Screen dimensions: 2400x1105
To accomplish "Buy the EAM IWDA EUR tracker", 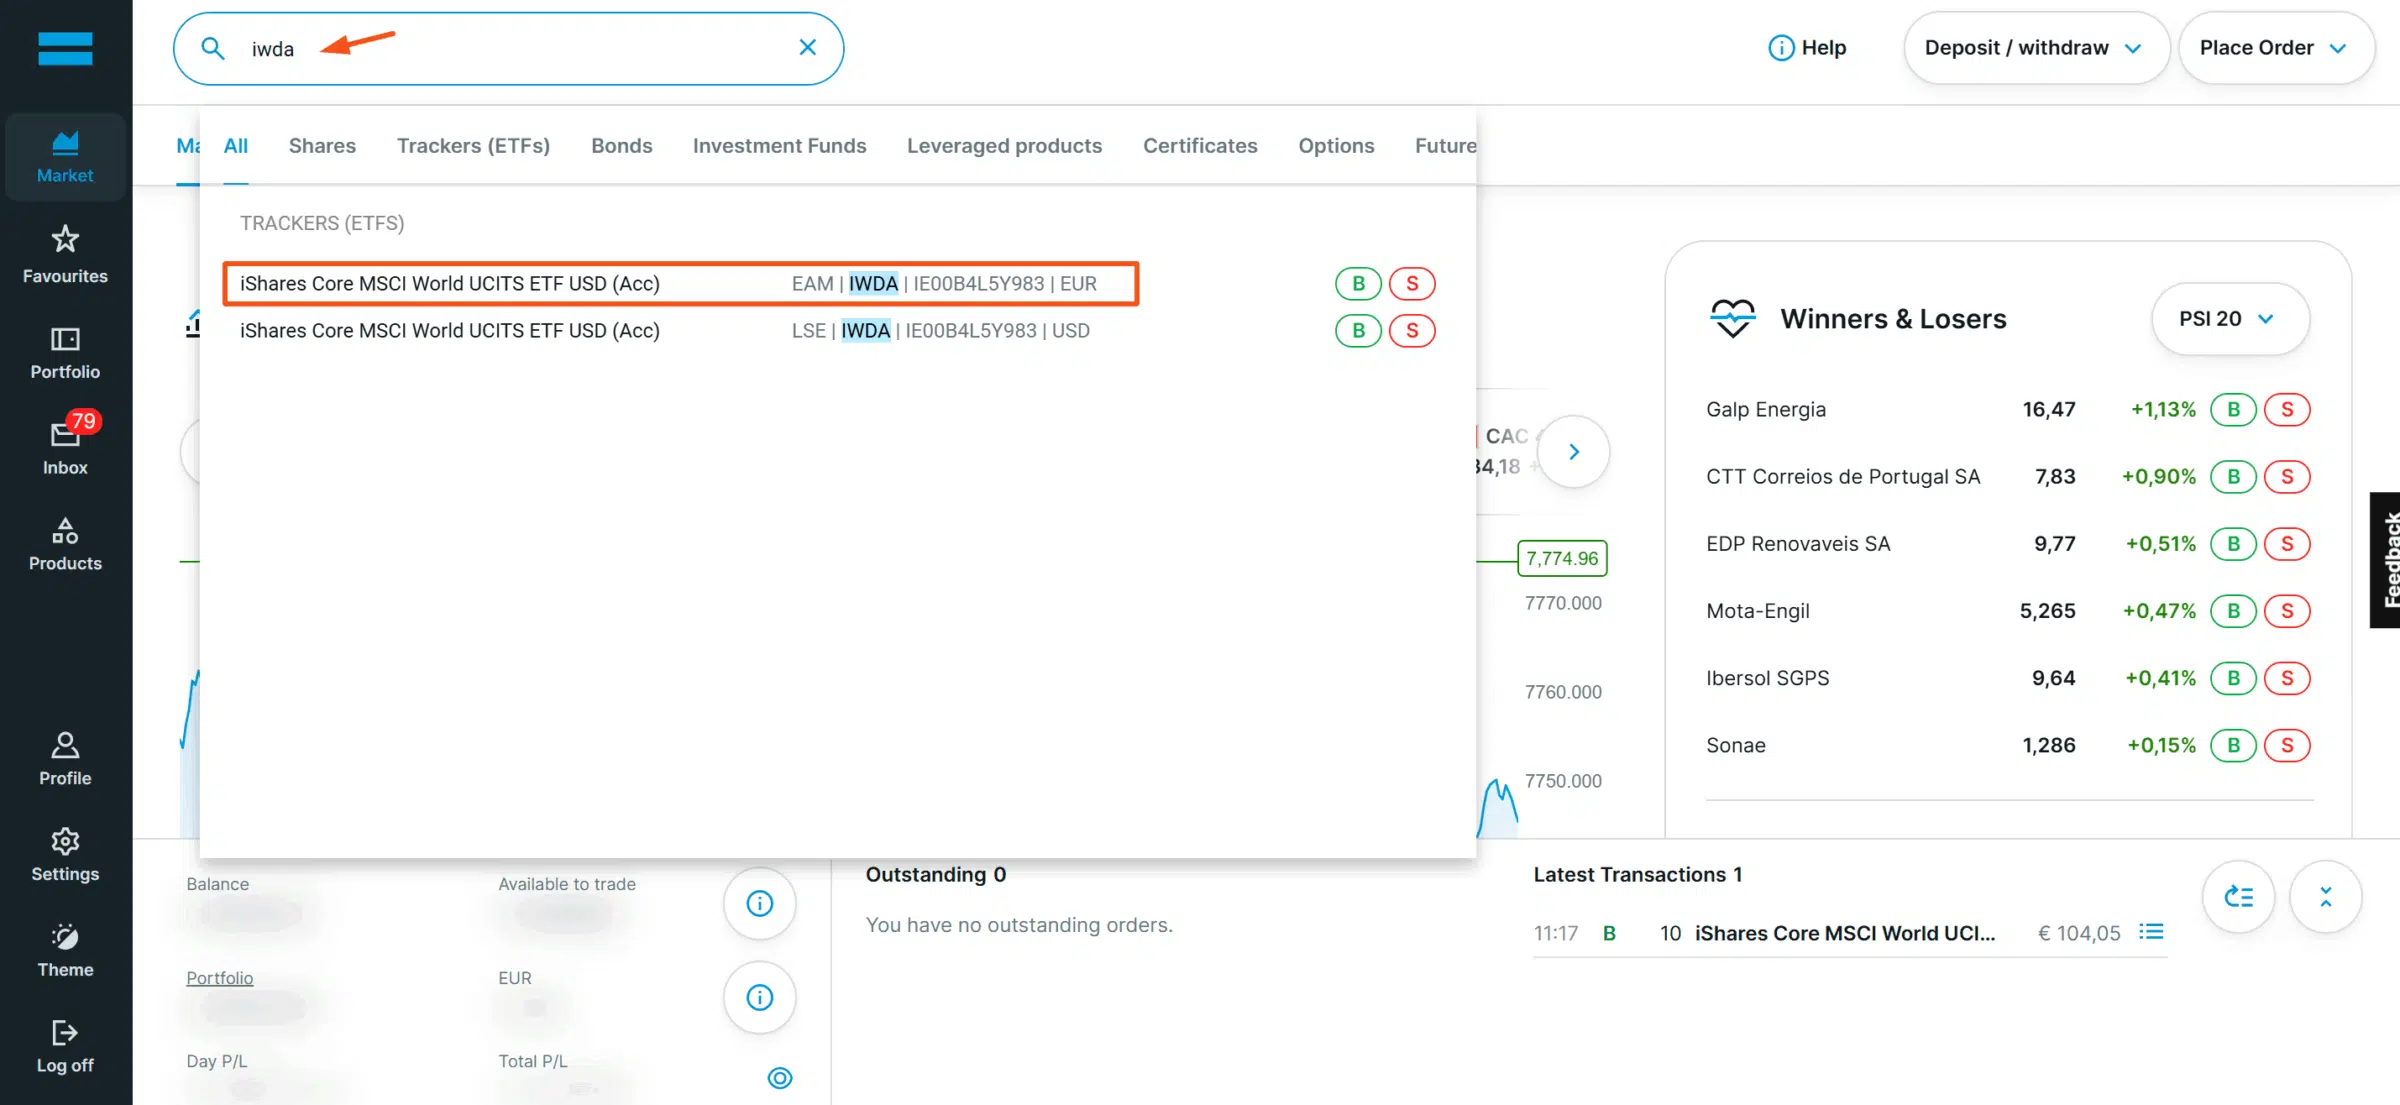I will pyautogui.click(x=1358, y=283).
